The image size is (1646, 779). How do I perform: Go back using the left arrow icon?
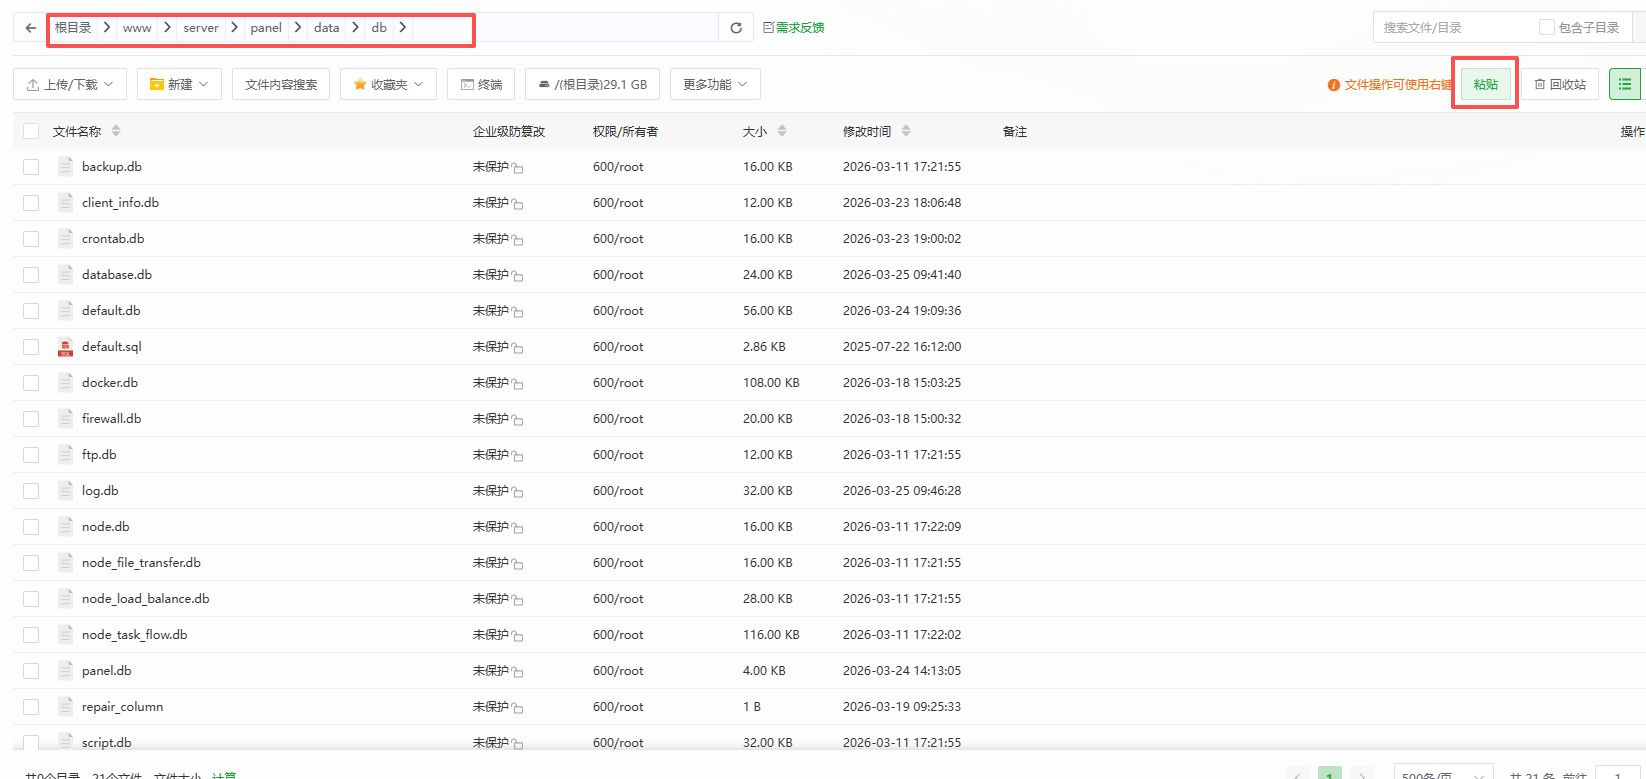tap(31, 28)
